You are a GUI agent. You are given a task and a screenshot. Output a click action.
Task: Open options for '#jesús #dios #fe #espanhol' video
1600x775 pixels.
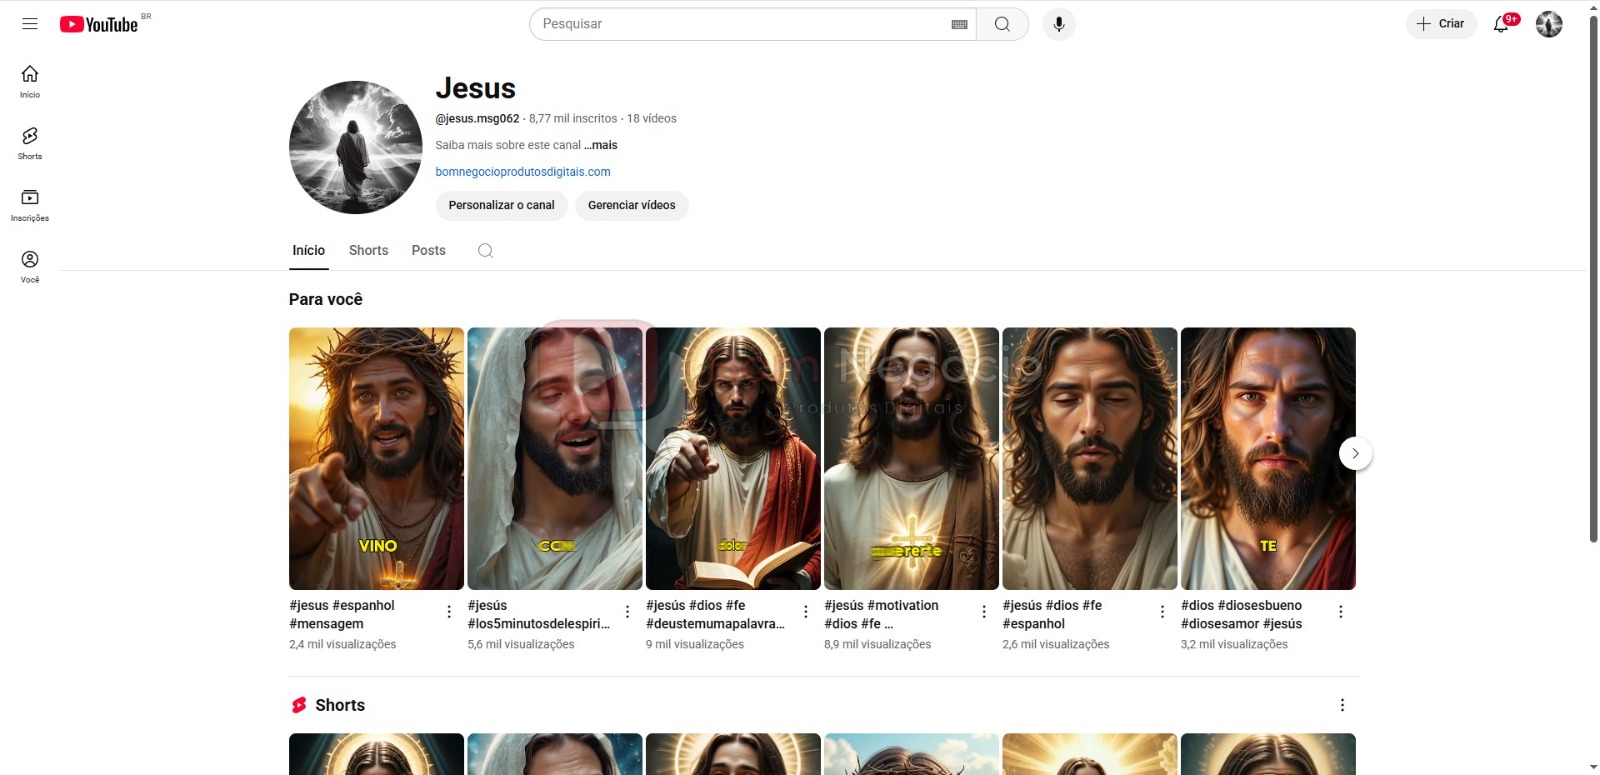1162,611
